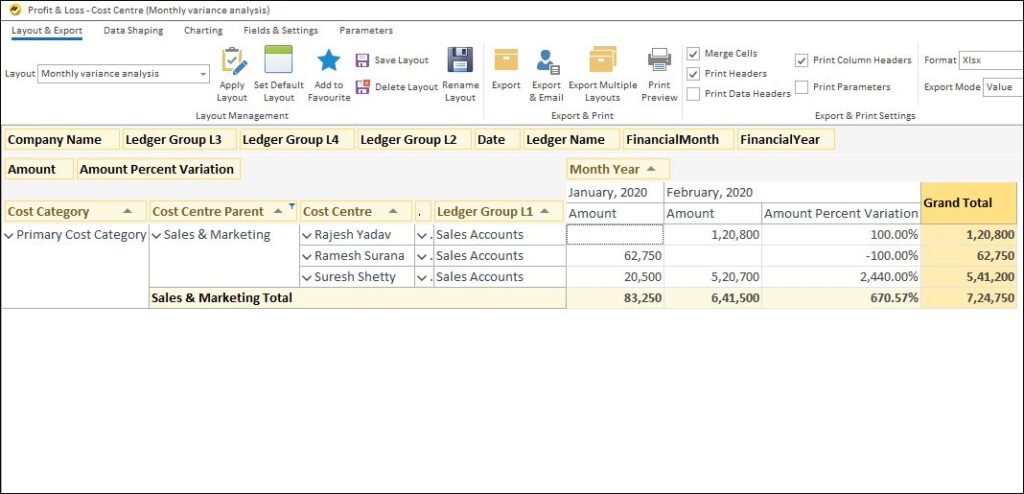Uncheck the Merge Cells checkbox
This screenshot has height=494, width=1024.
[x=694, y=53]
